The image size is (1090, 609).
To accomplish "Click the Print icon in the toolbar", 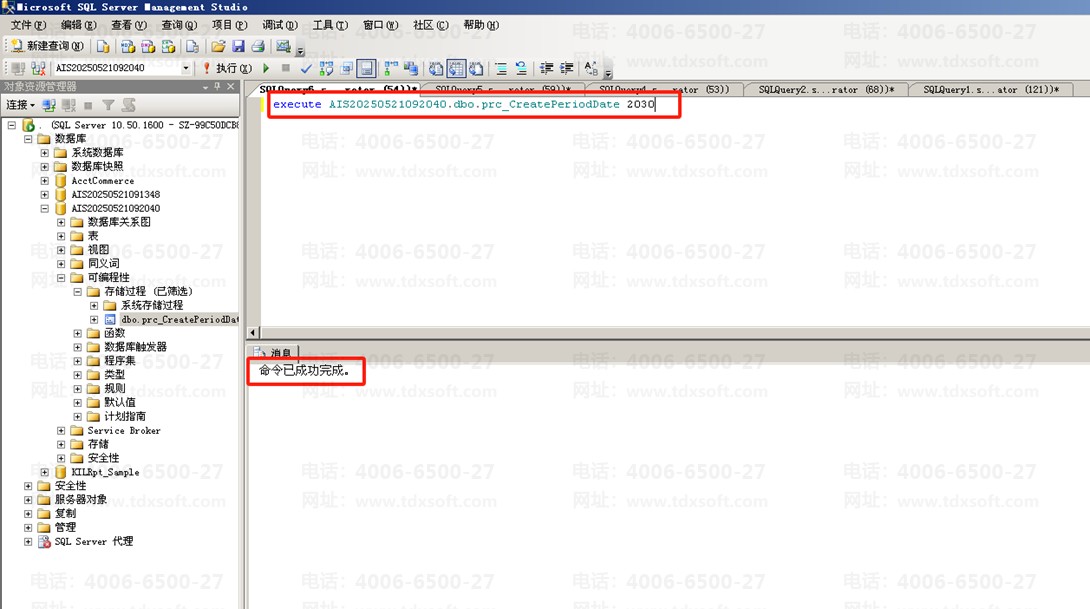I will (257, 46).
